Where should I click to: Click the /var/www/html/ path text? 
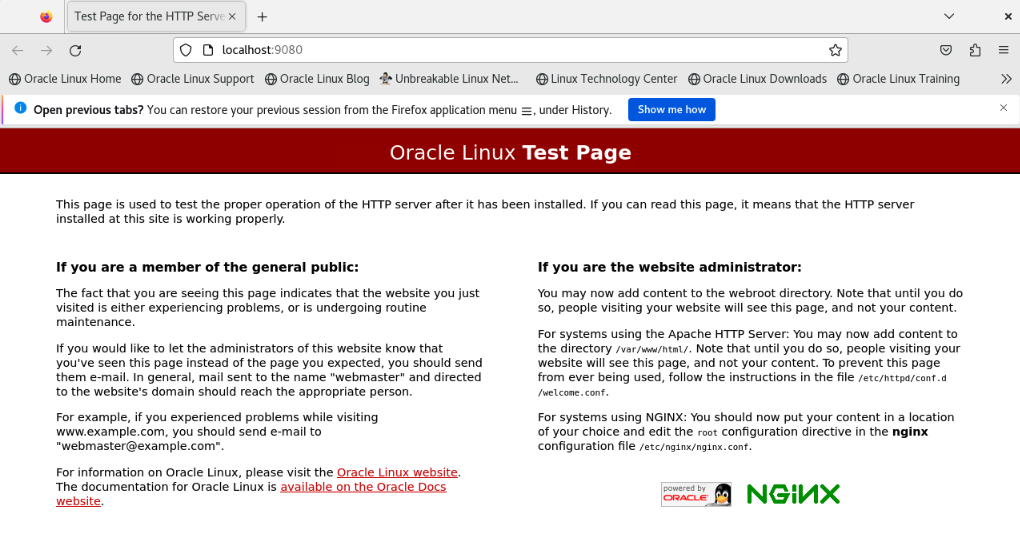[x=652, y=349]
